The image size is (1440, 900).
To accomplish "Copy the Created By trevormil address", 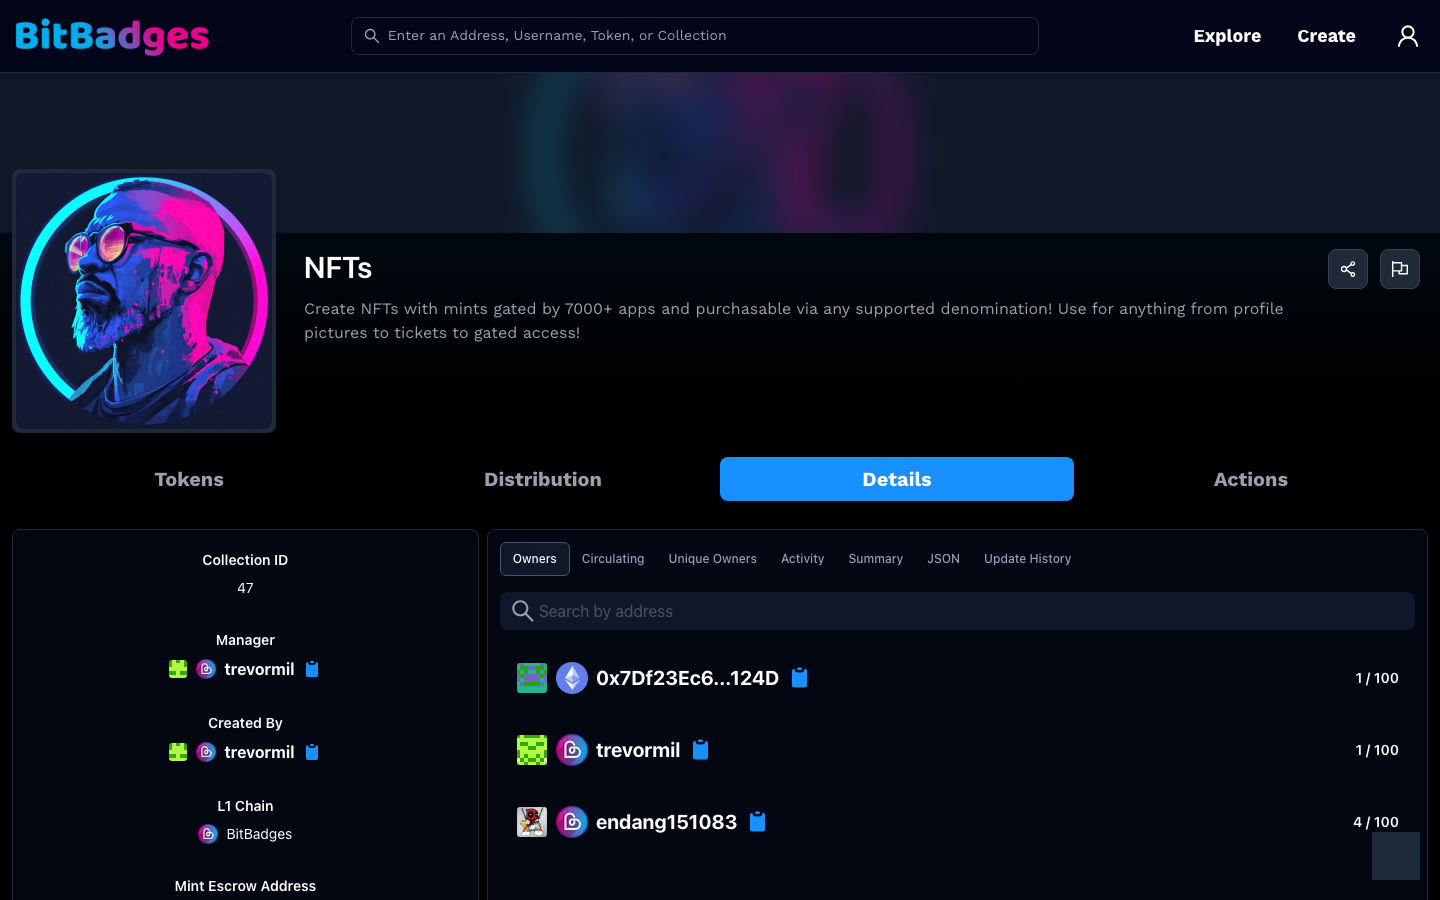I will coord(312,752).
